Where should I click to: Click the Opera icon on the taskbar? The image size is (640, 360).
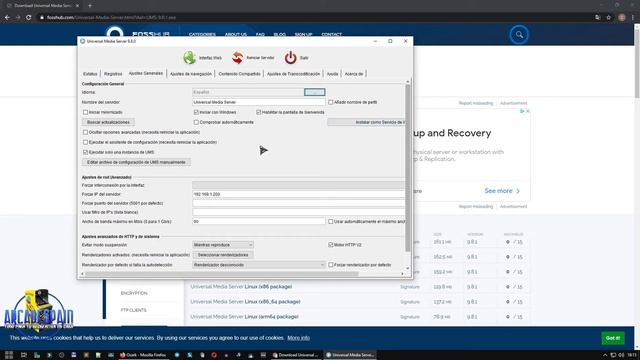pyautogui.click(x=214, y=355)
